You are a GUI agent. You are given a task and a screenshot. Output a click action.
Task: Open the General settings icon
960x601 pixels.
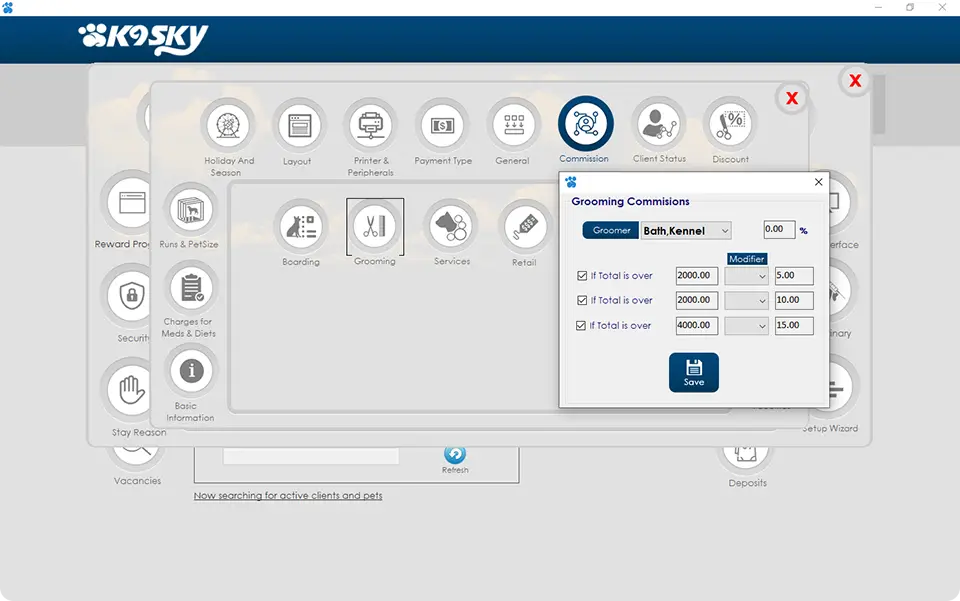pyautogui.click(x=513, y=126)
